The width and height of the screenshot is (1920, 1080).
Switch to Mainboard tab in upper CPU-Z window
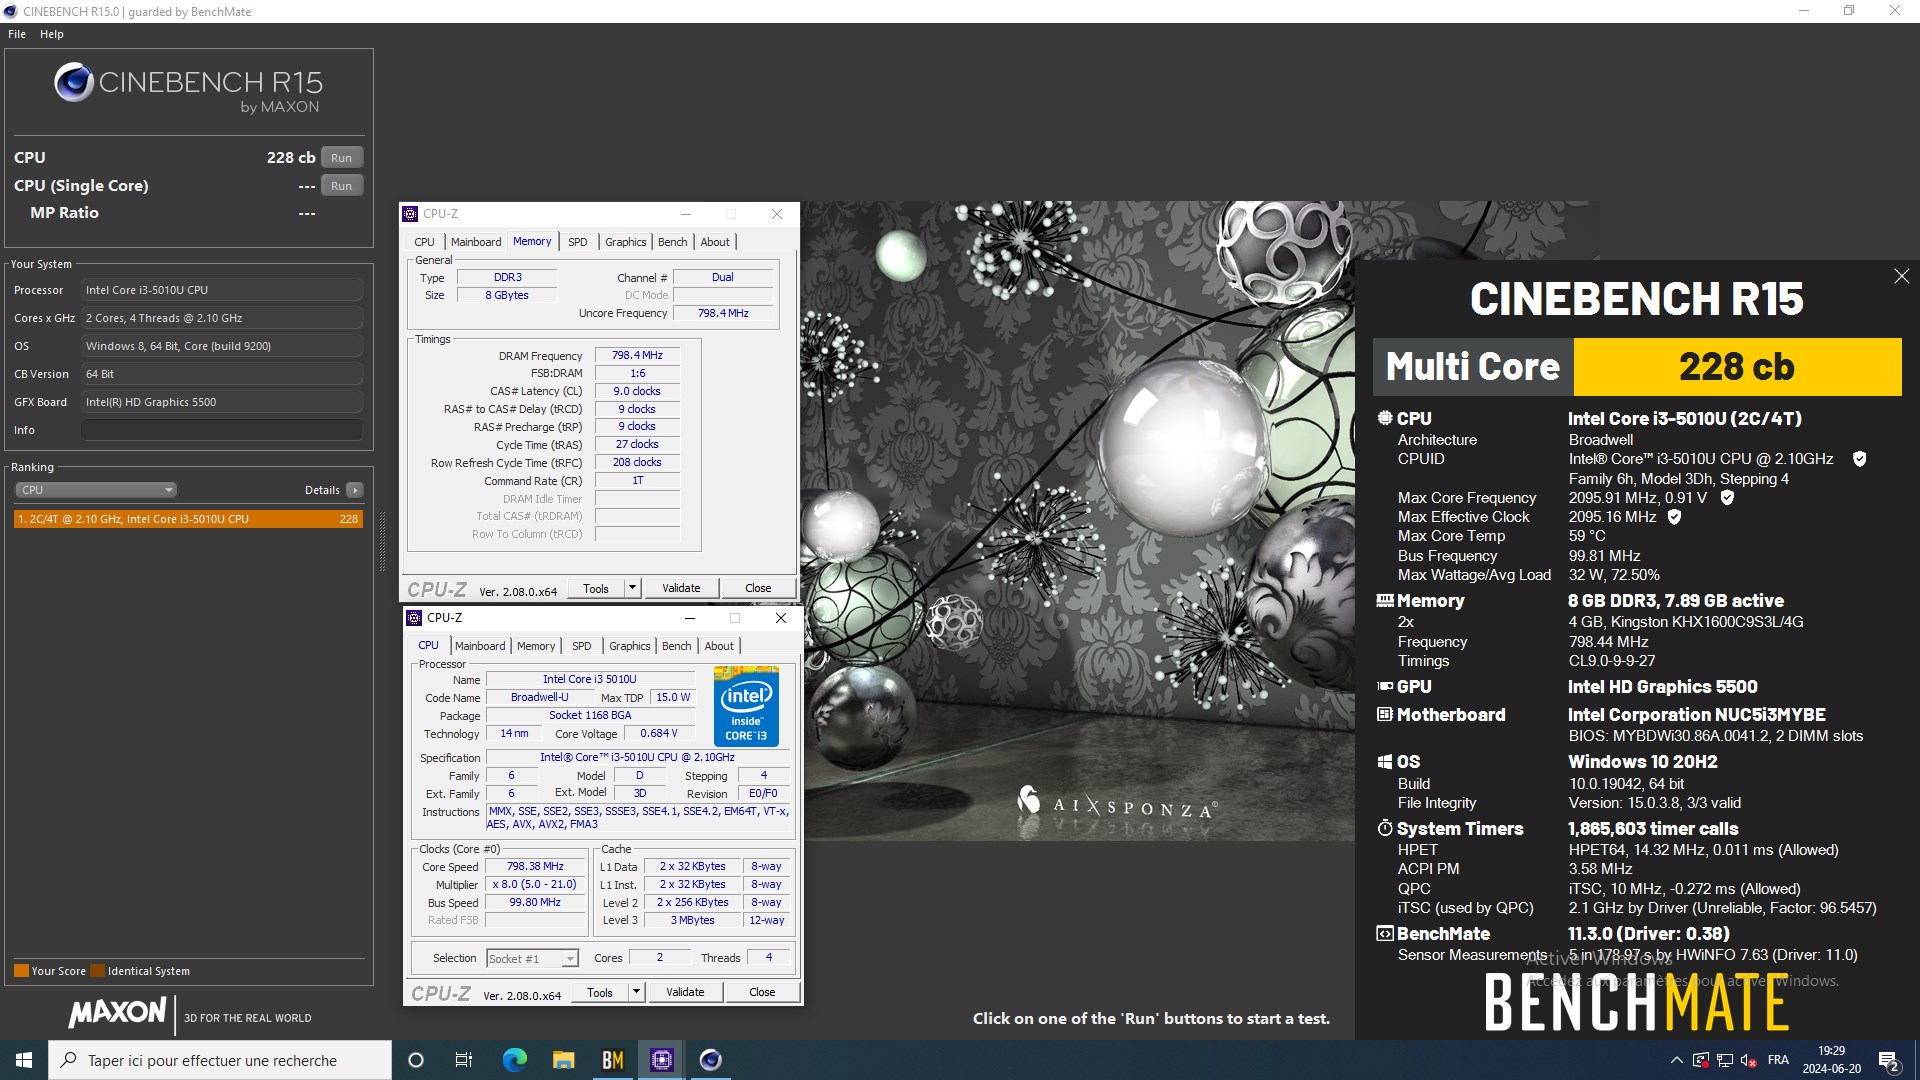pos(476,242)
